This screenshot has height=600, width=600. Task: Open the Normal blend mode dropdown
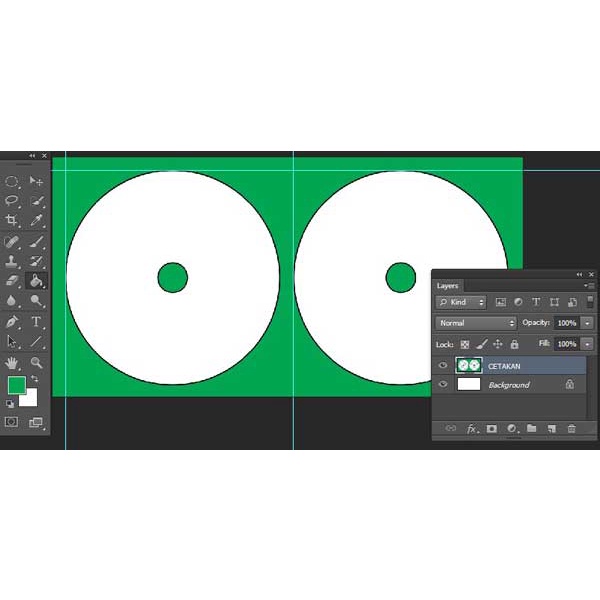point(476,323)
